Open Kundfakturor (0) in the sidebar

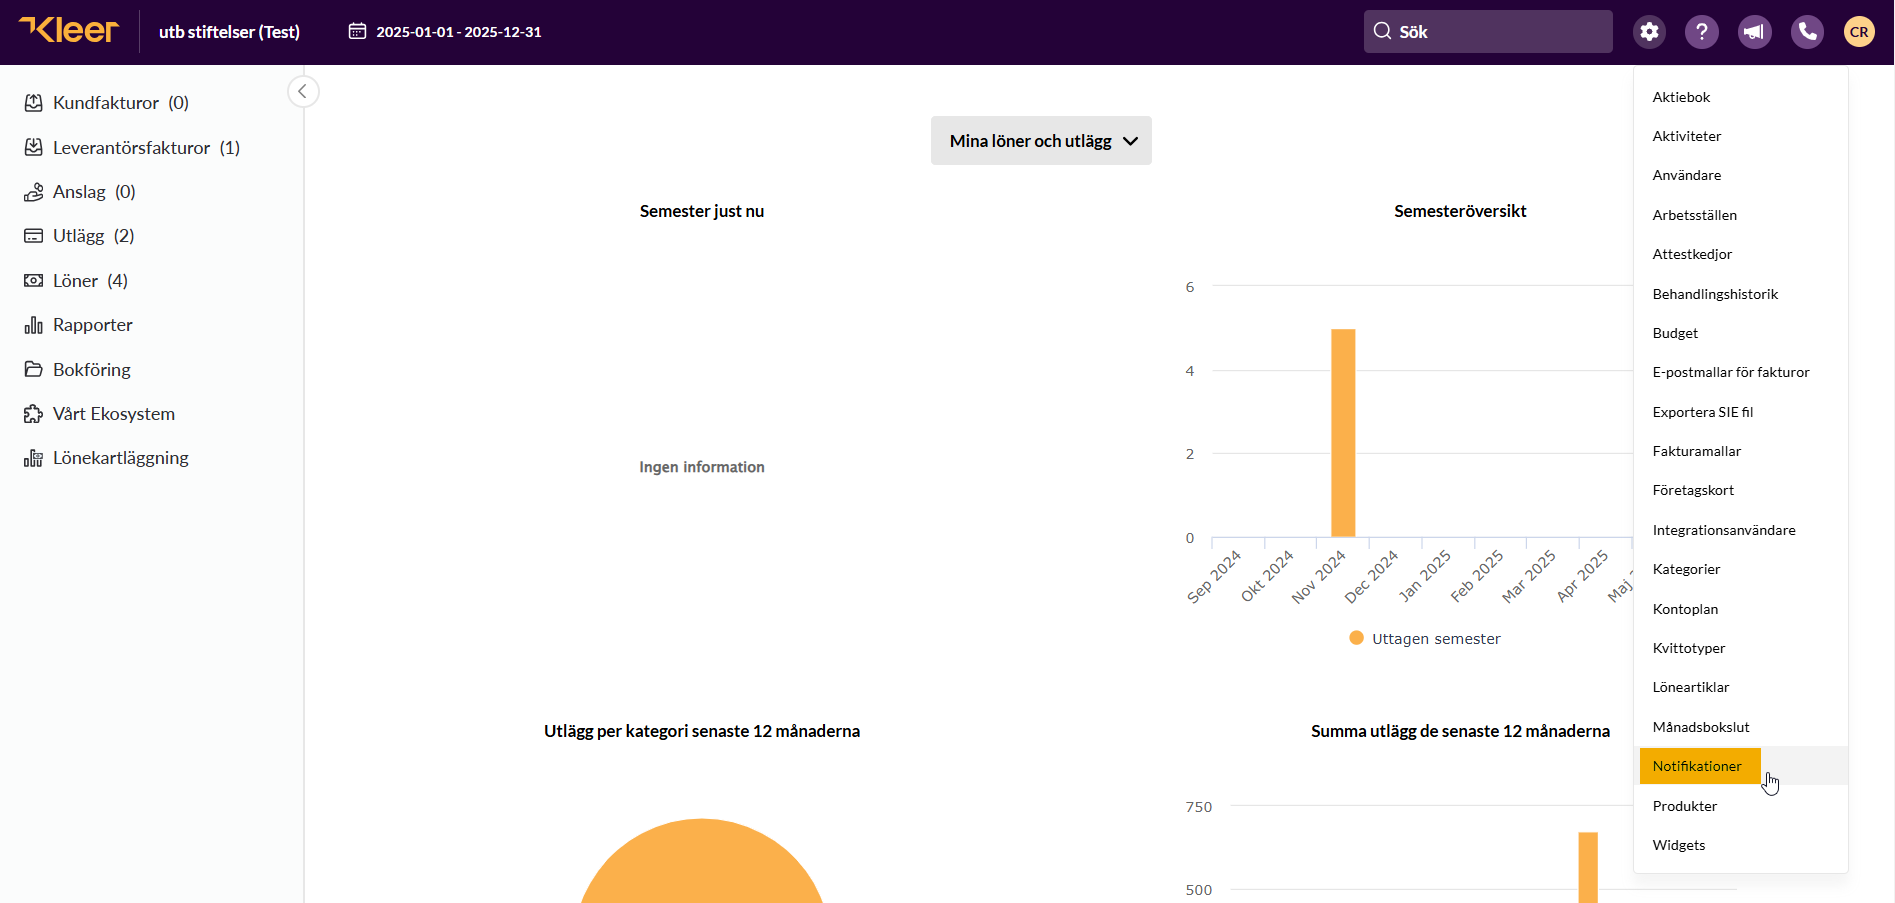click(x=121, y=103)
